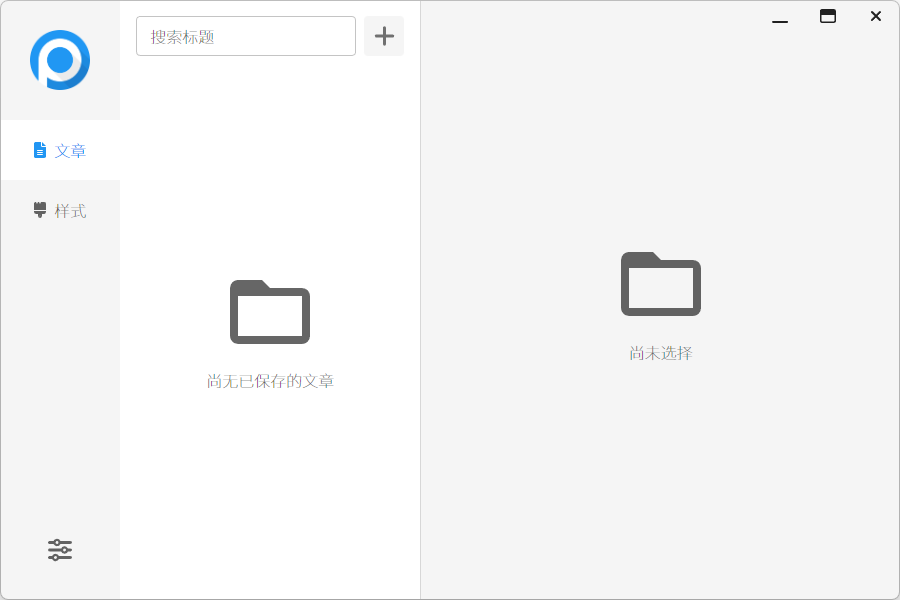Switch to the 样式 tab
This screenshot has width=900, height=600.
[70, 210]
